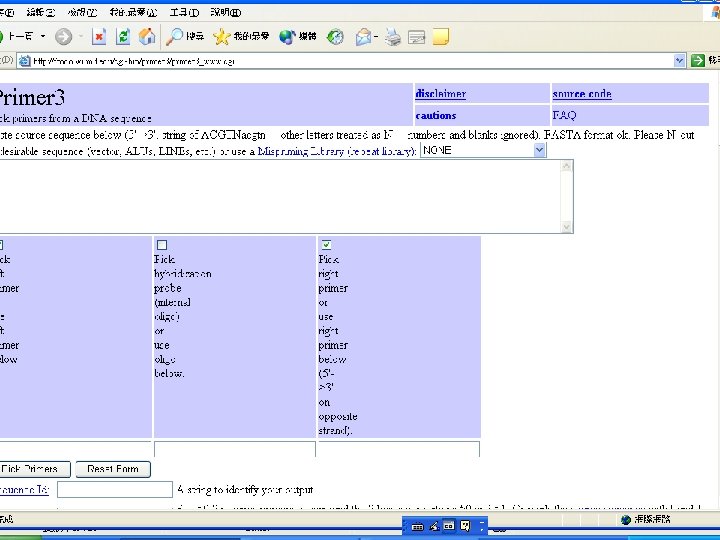Toggle the Pick hybridization probe checkbox
The image size is (720, 540).
[162, 245]
